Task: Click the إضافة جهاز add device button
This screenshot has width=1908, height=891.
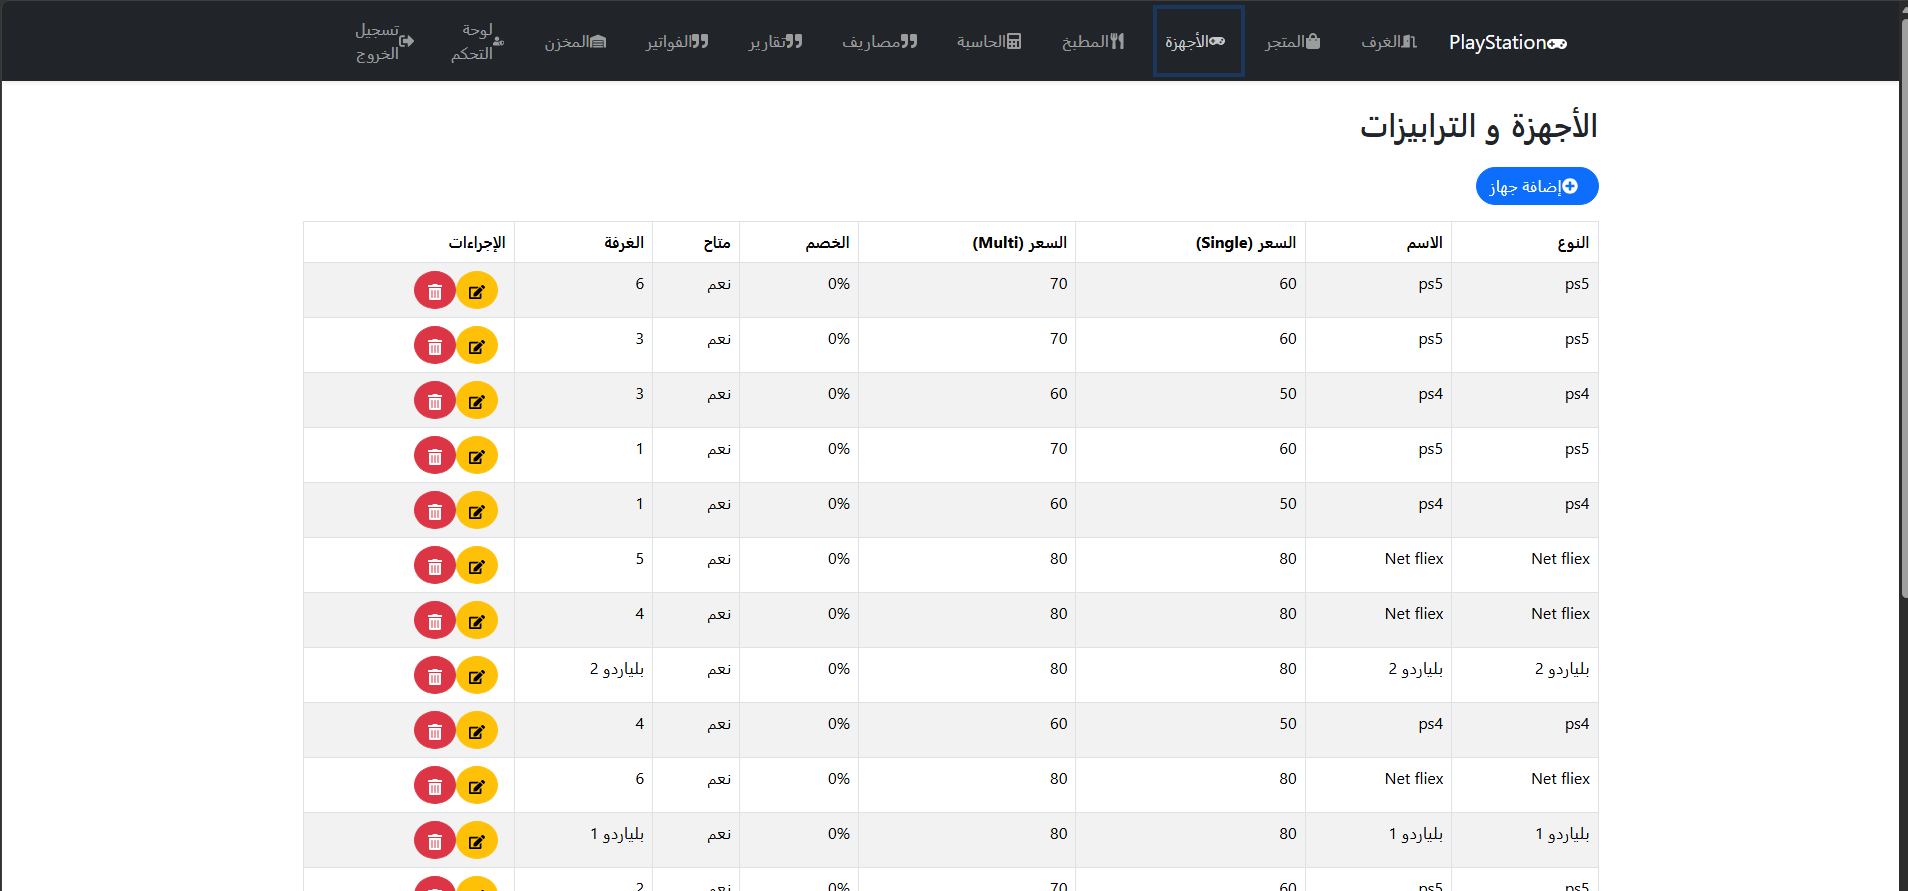Action: pos(1537,186)
